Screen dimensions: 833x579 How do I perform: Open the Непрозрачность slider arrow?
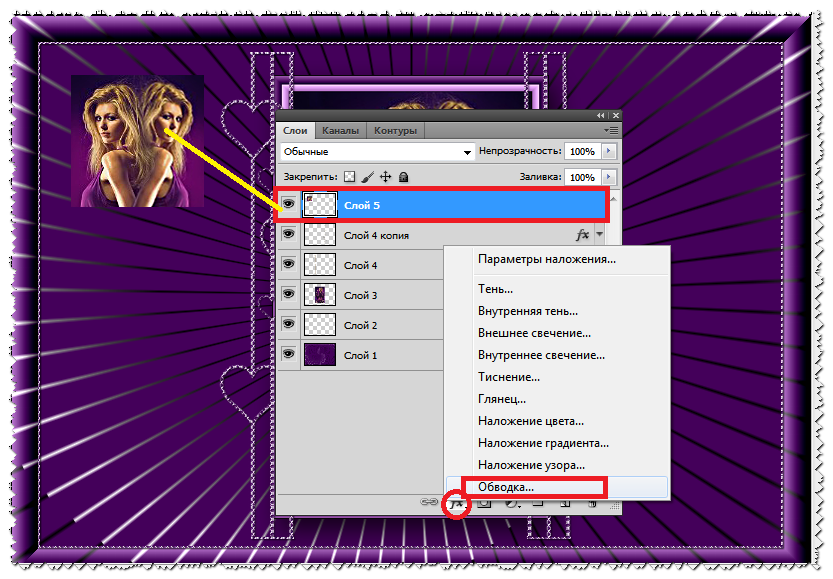click(x=609, y=151)
